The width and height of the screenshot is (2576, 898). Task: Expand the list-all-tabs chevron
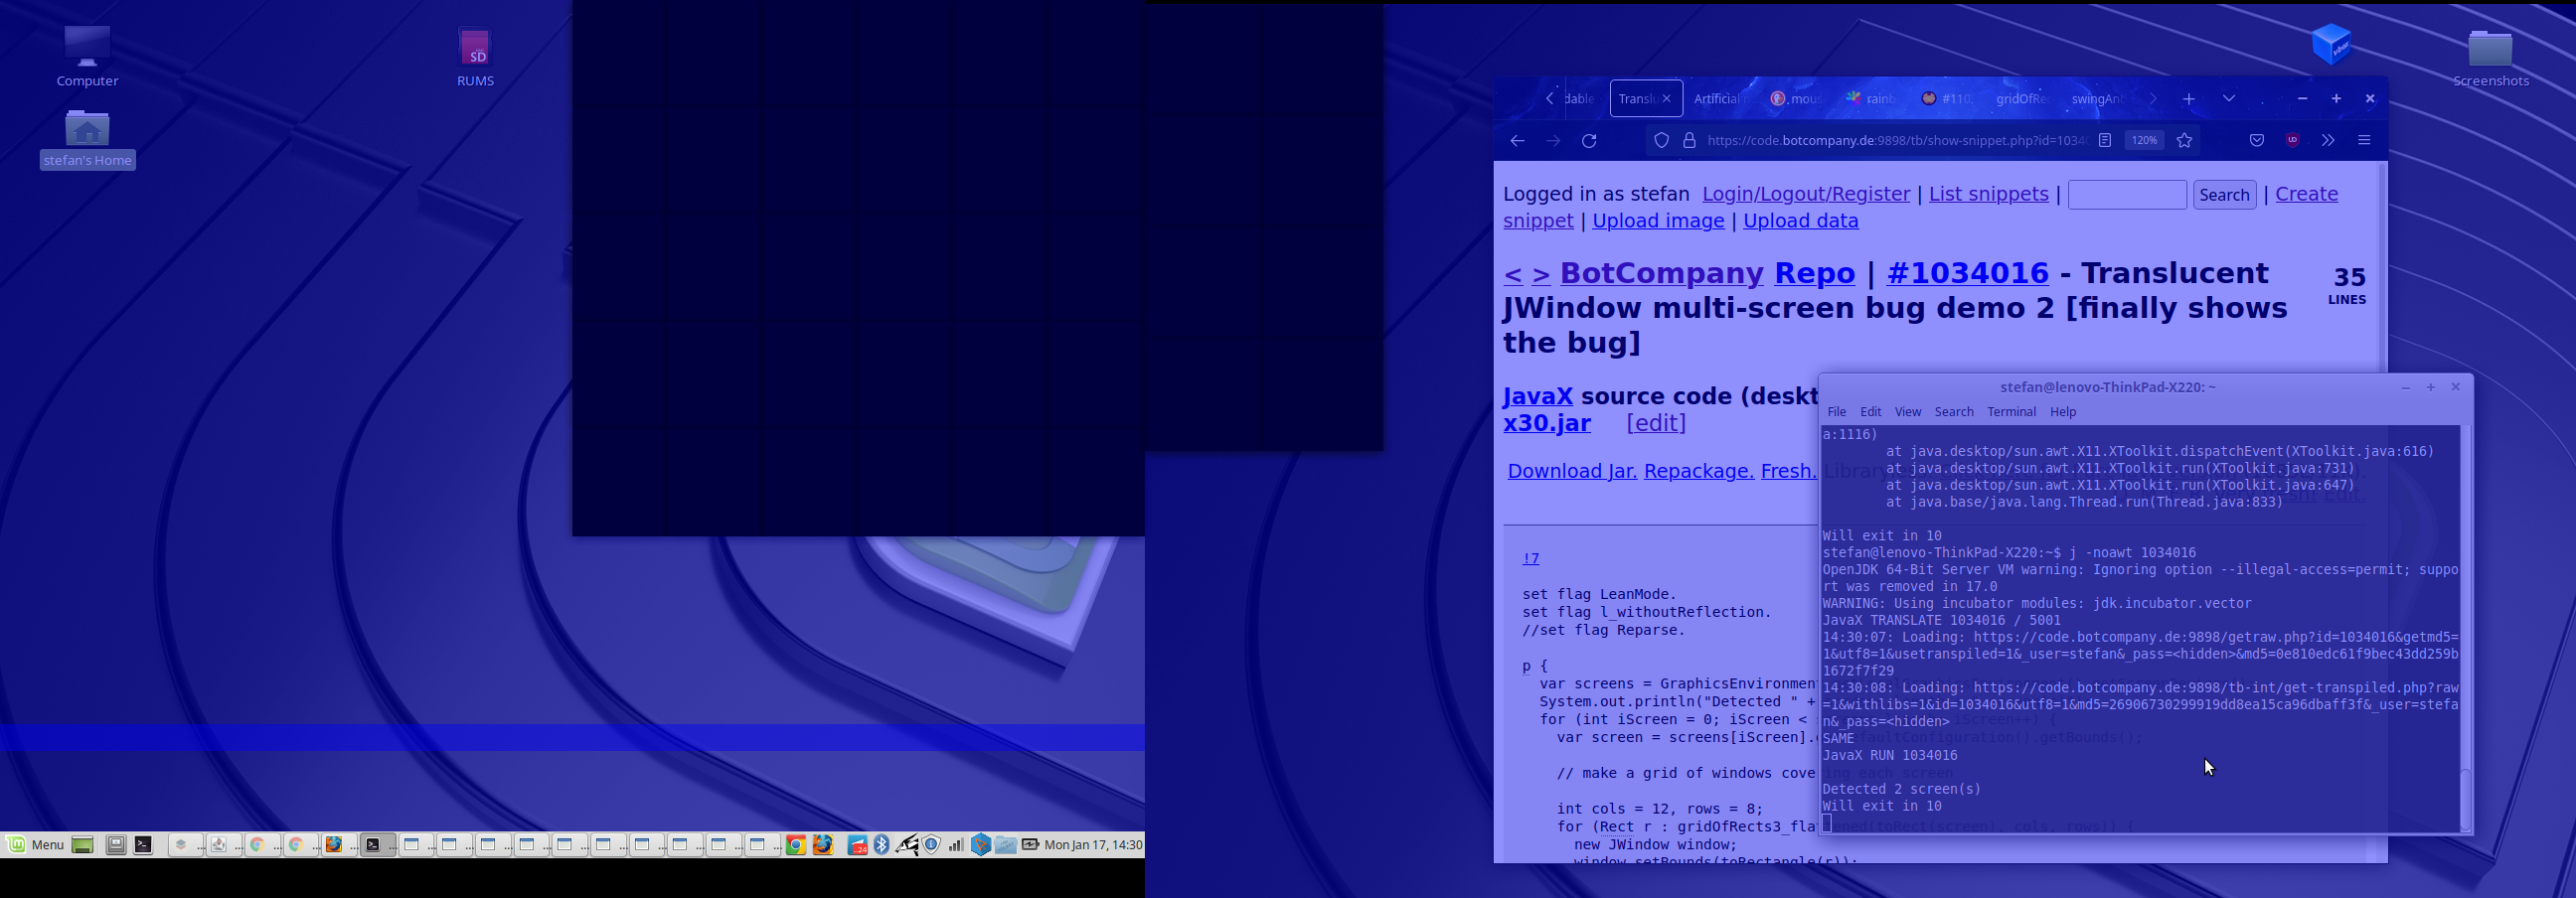(2229, 98)
